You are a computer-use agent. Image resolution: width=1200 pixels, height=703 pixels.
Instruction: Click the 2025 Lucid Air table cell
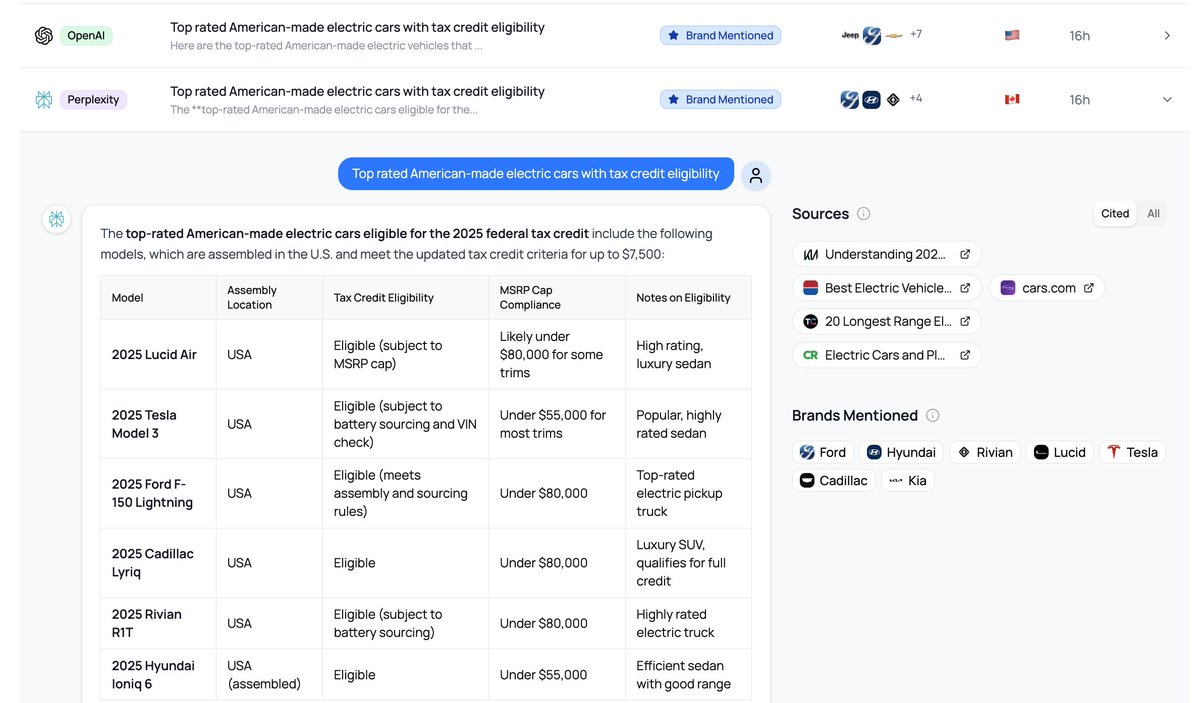[158, 355]
